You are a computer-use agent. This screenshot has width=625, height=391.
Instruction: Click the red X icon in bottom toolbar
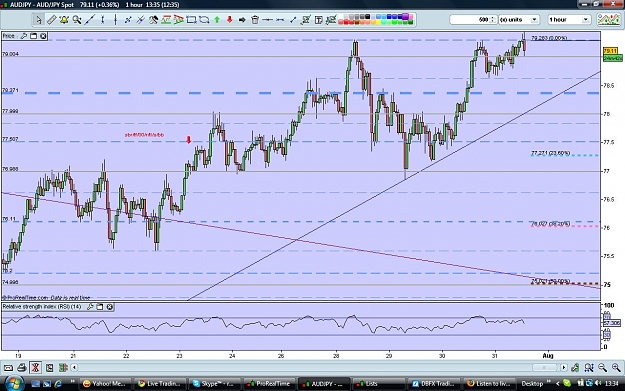point(35,367)
